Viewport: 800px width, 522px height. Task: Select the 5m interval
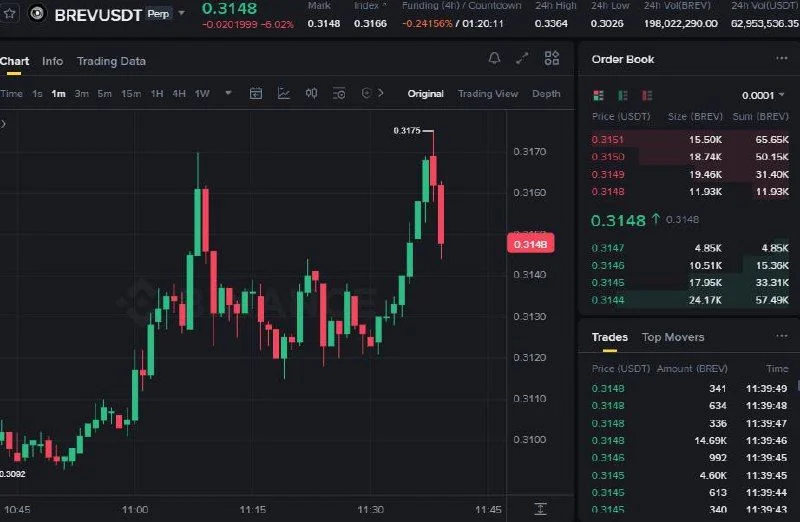(105, 94)
